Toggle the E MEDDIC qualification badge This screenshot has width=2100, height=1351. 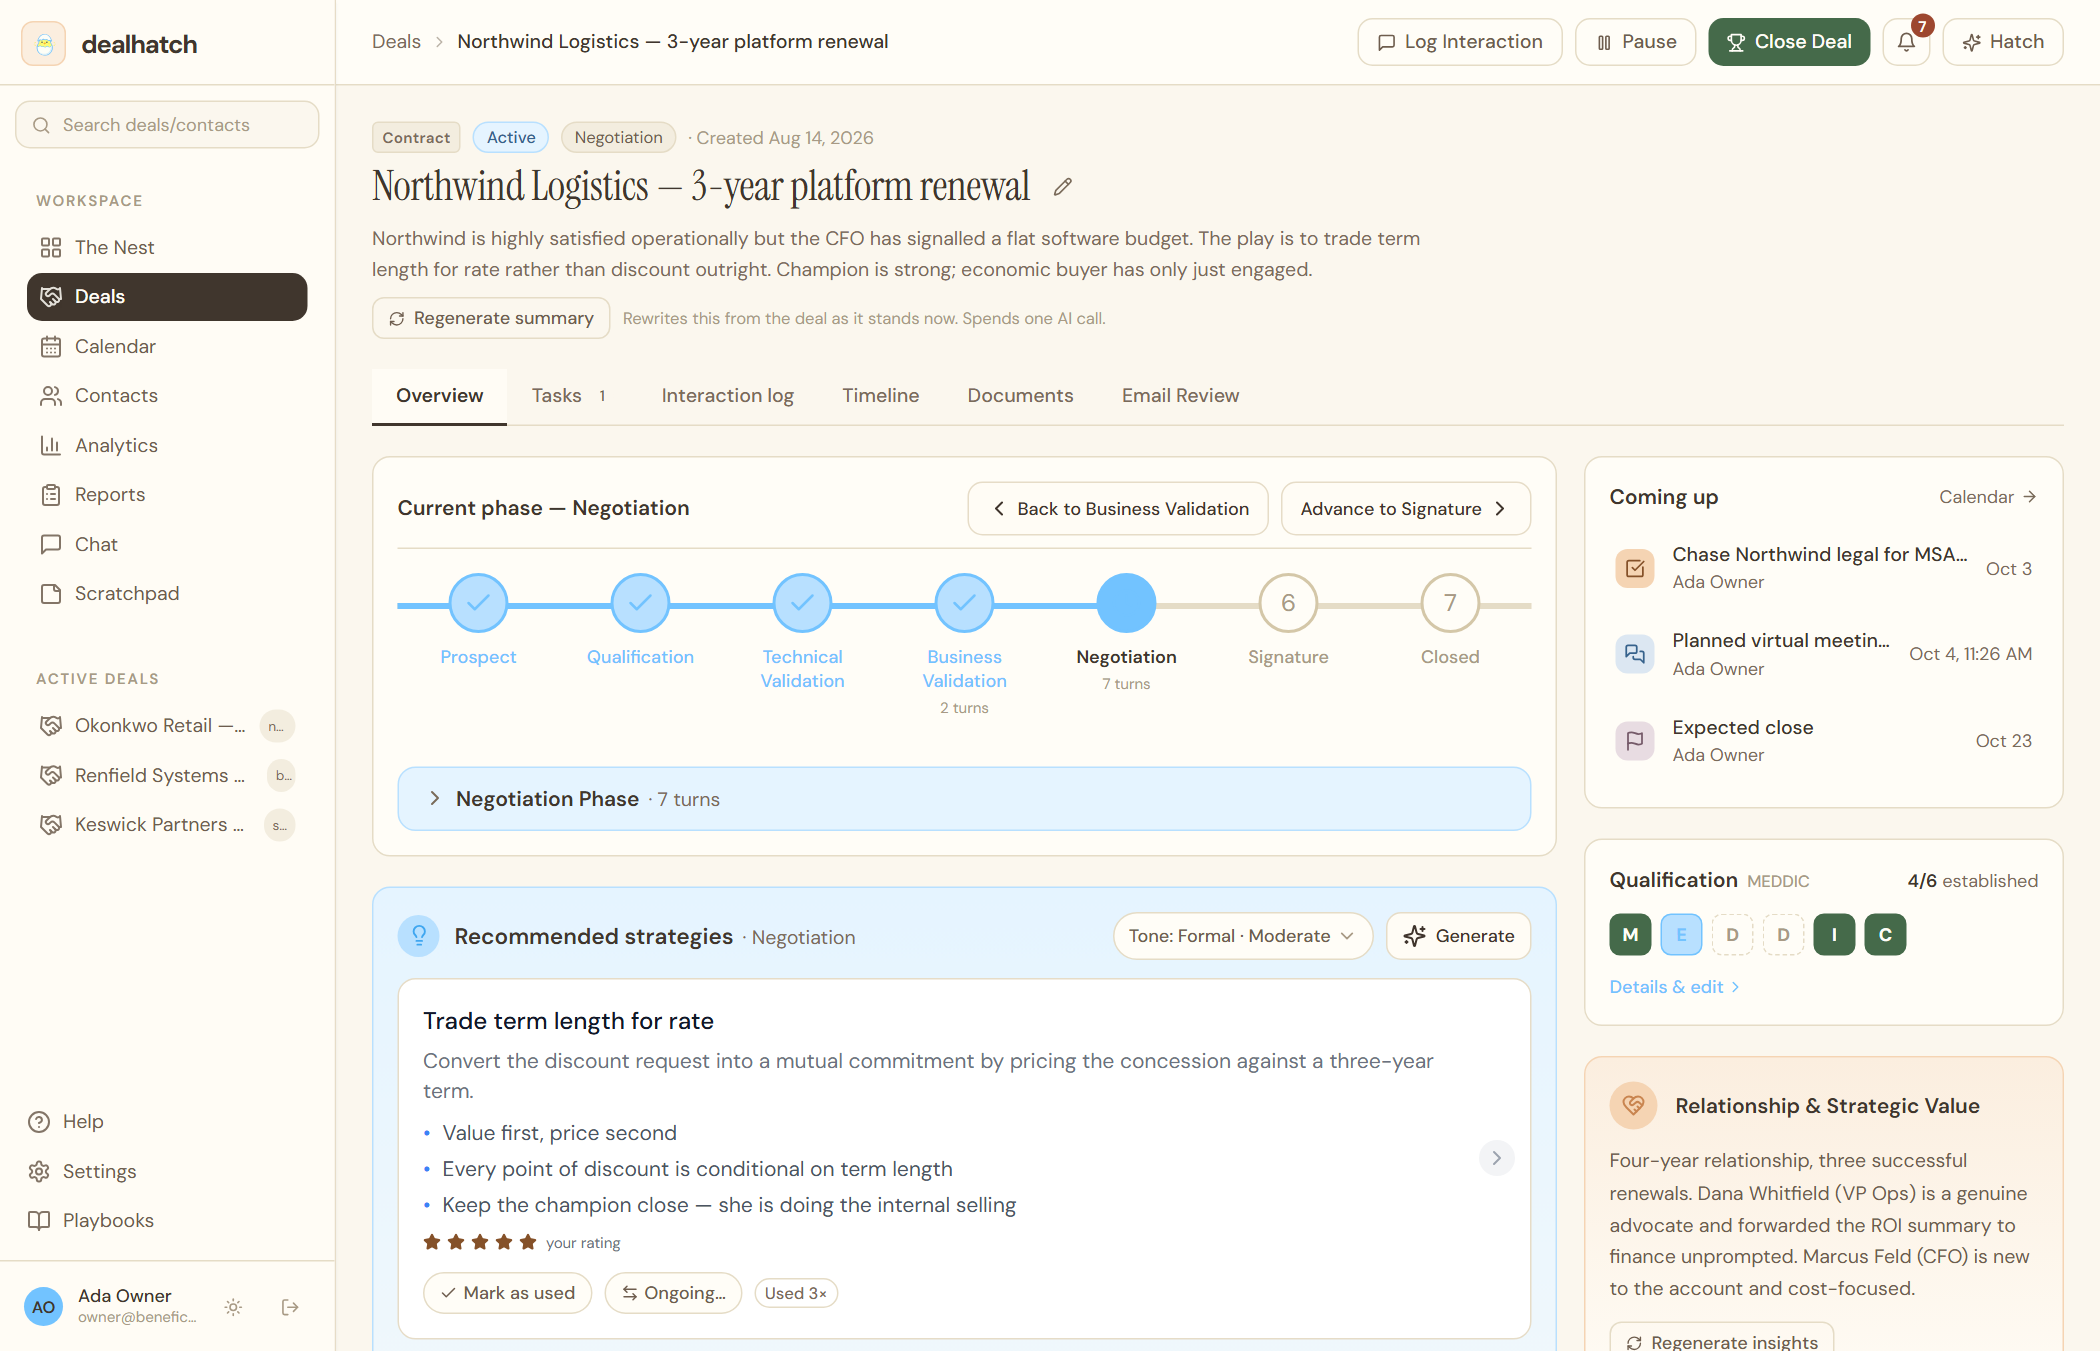pyautogui.click(x=1681, y=935)
